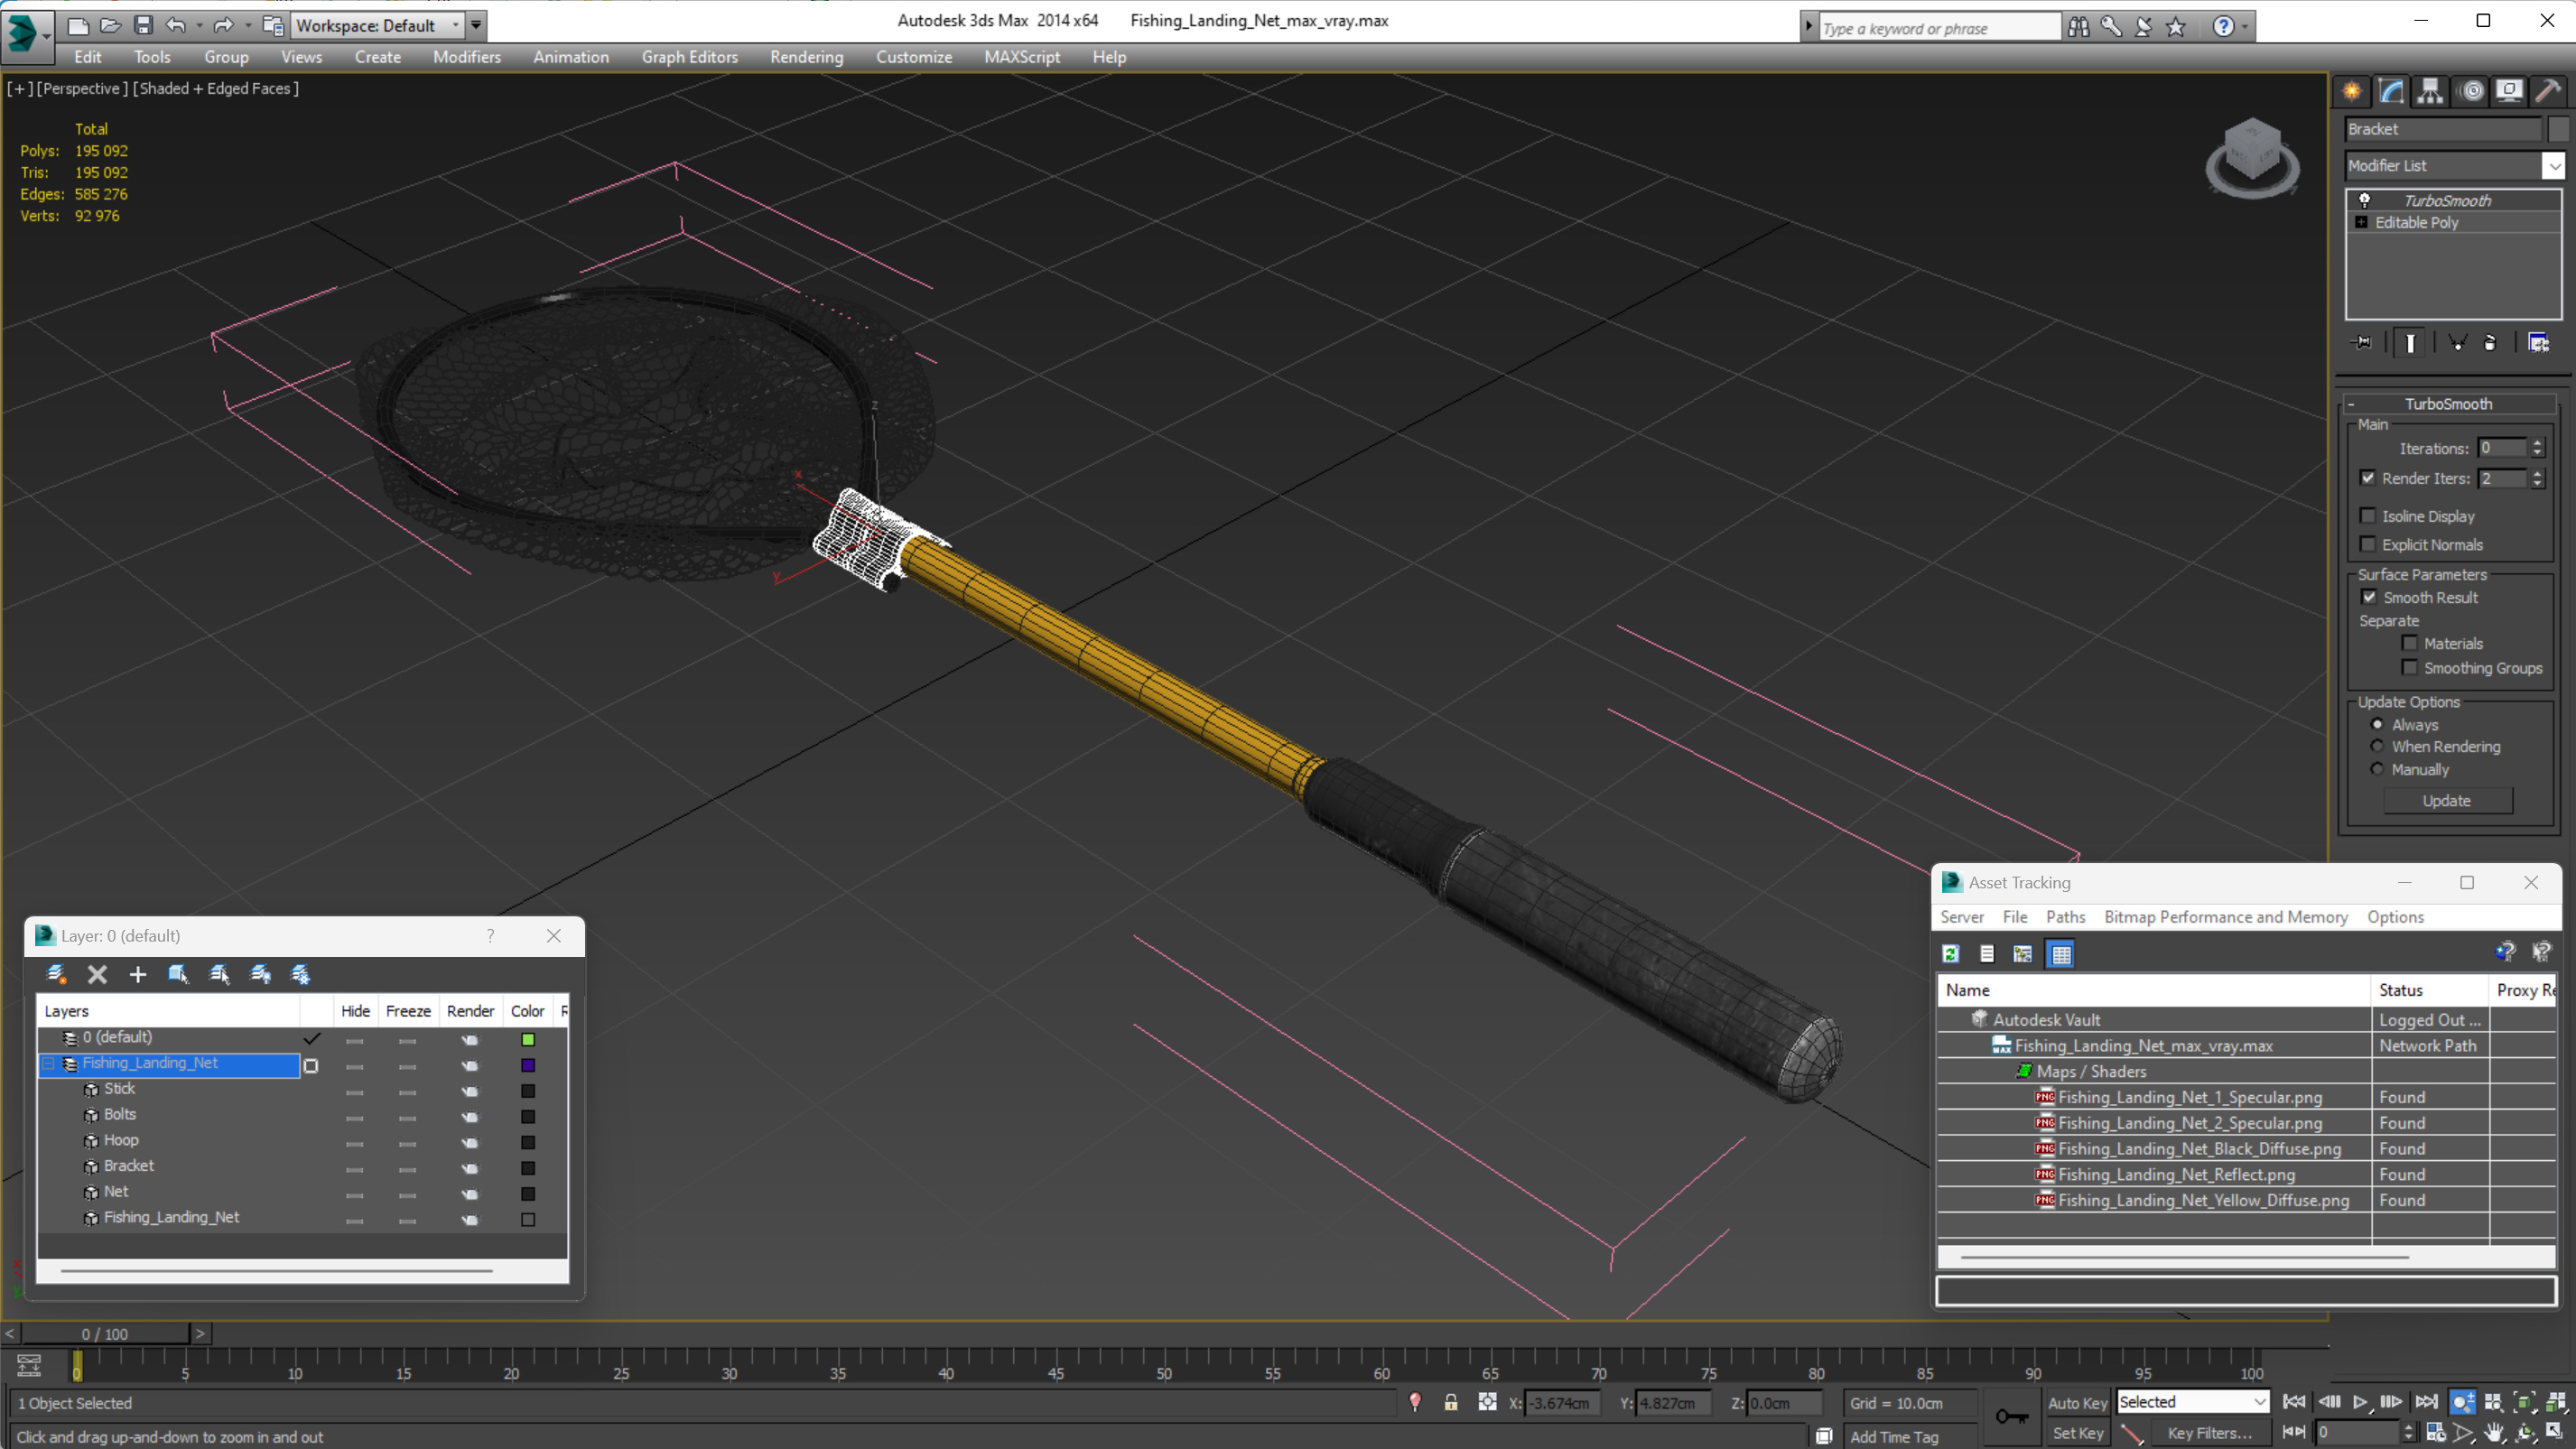The width and height of the screenshot is (2576, 1449).
Task: Open the Rendering menu
Action: pyautogui.click(x=806, y=57)
